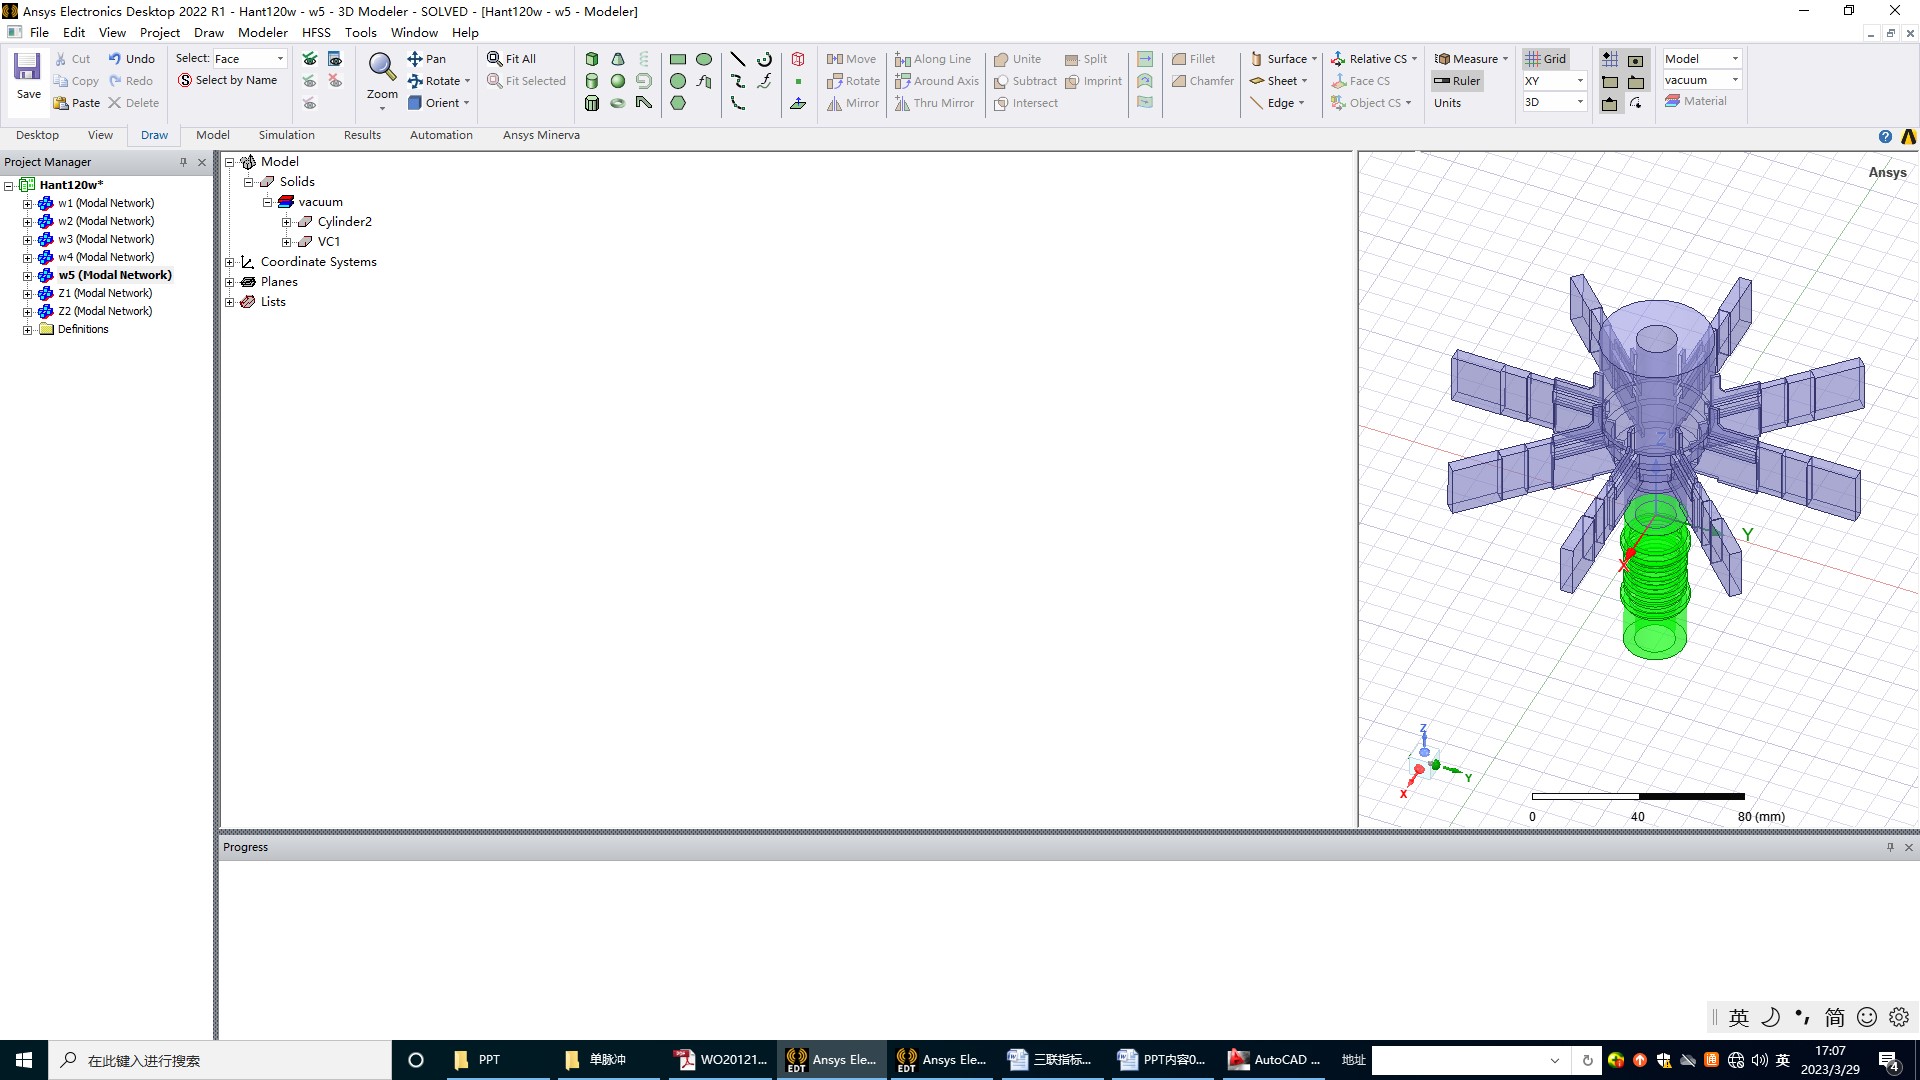
Task: Click the Undo button
Action: pyautogui.click(x=131, y=59)
